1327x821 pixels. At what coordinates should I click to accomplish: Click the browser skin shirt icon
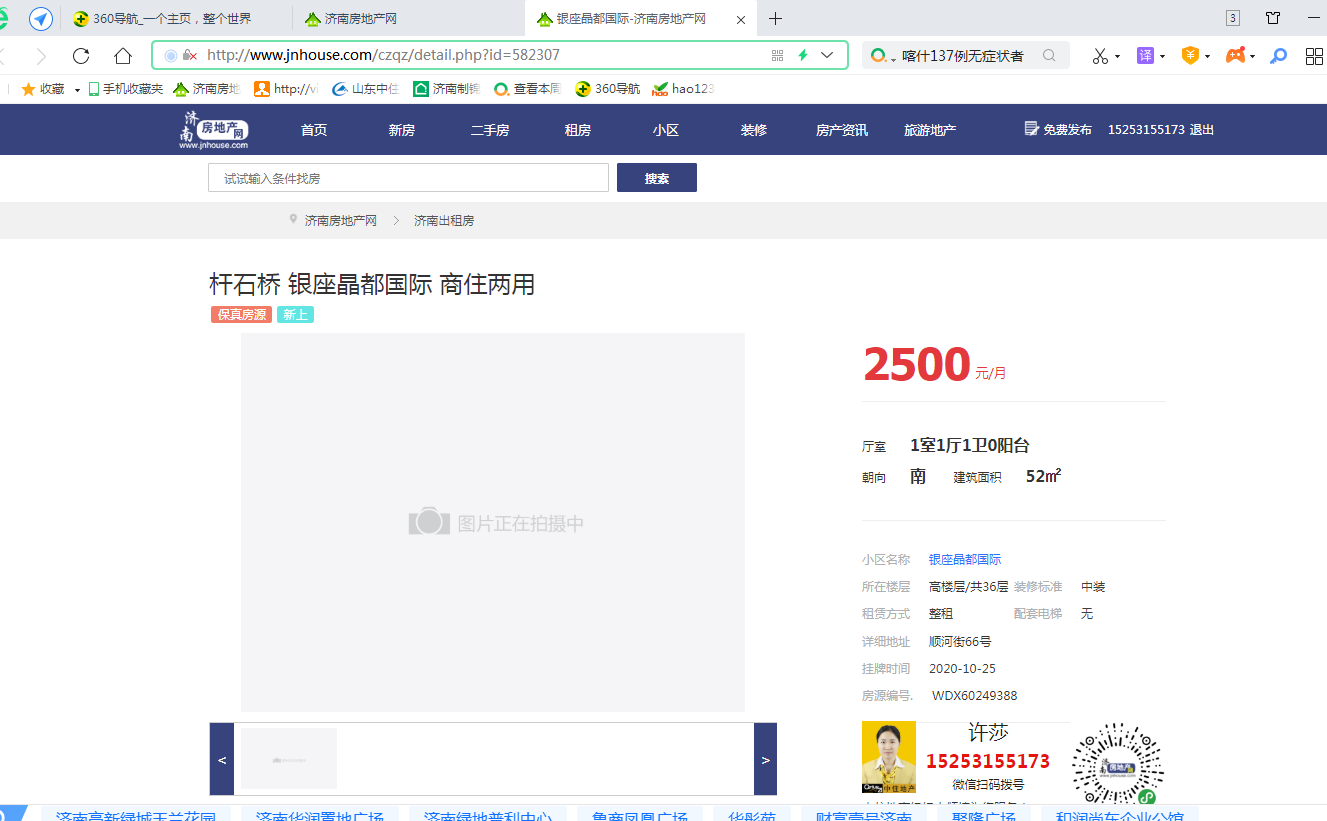point(1273,18)
